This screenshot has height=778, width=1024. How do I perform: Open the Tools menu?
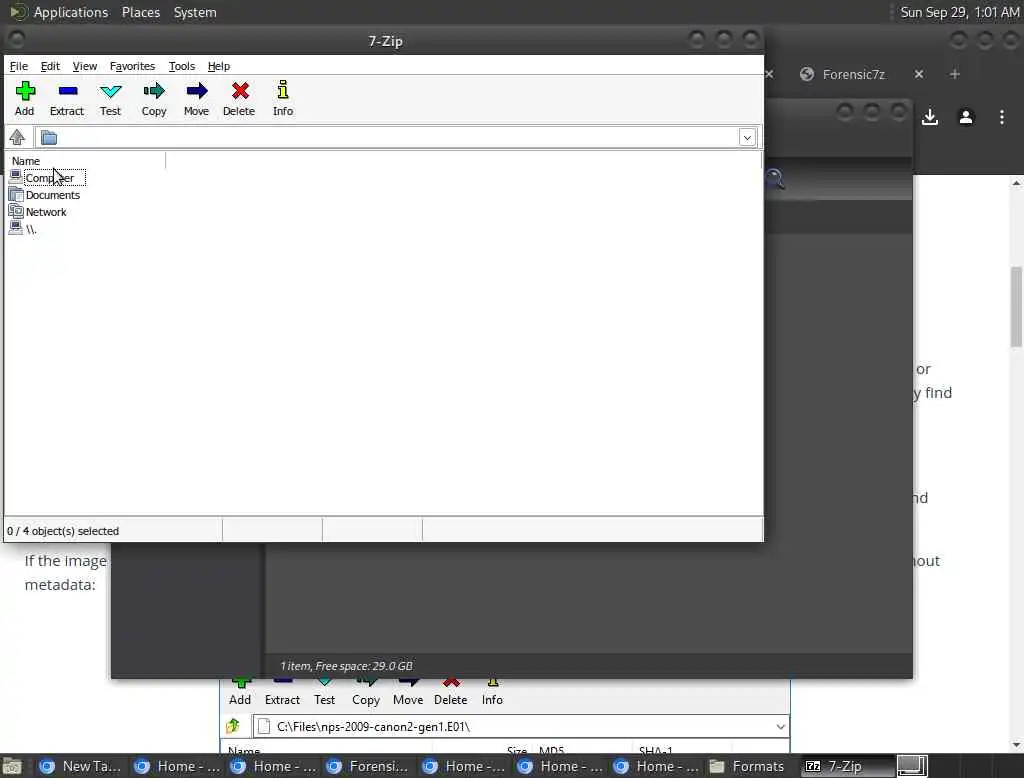pyautogui.click(x=182, y=66)
